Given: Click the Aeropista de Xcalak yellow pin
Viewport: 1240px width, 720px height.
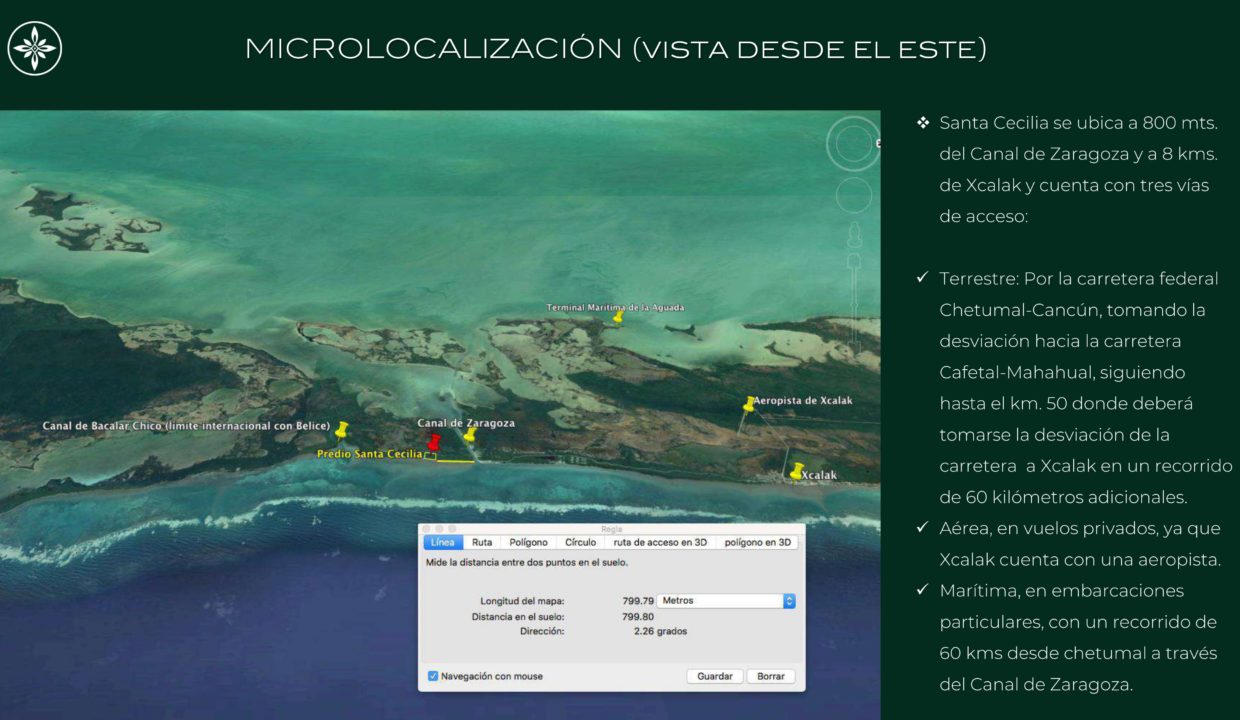Looking at the screenshot, I should pos(748,404).
